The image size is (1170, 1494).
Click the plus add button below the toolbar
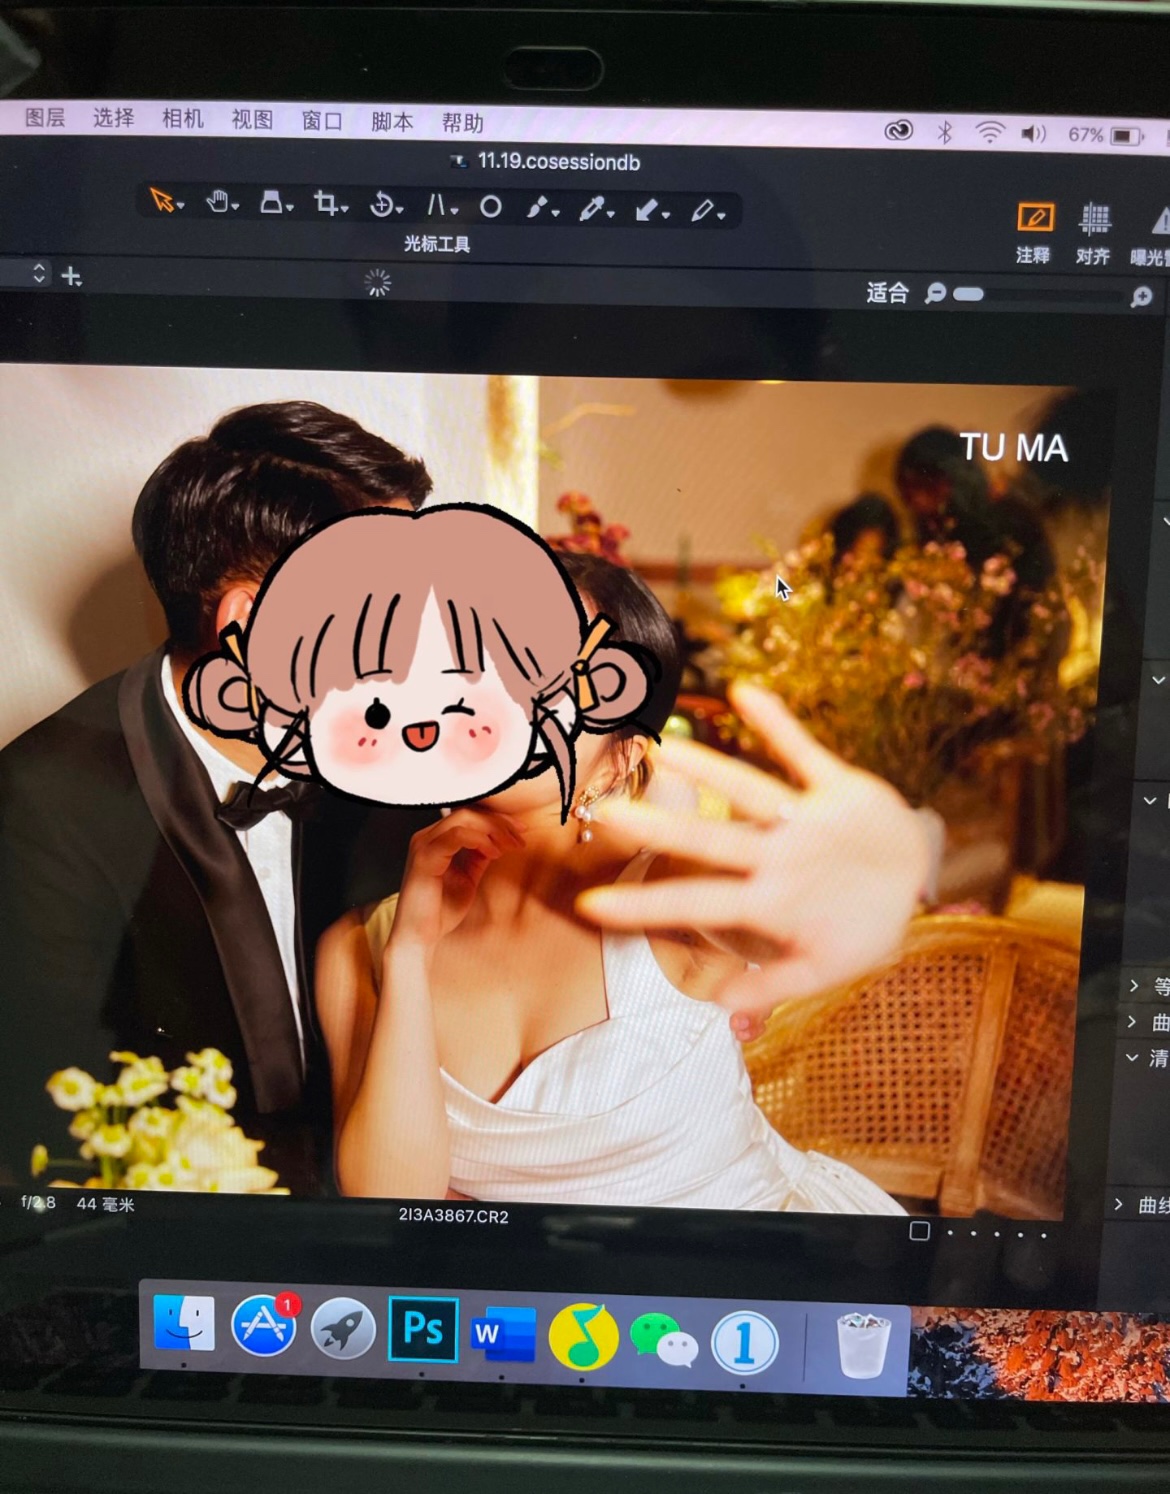click(x=71, y=275)
